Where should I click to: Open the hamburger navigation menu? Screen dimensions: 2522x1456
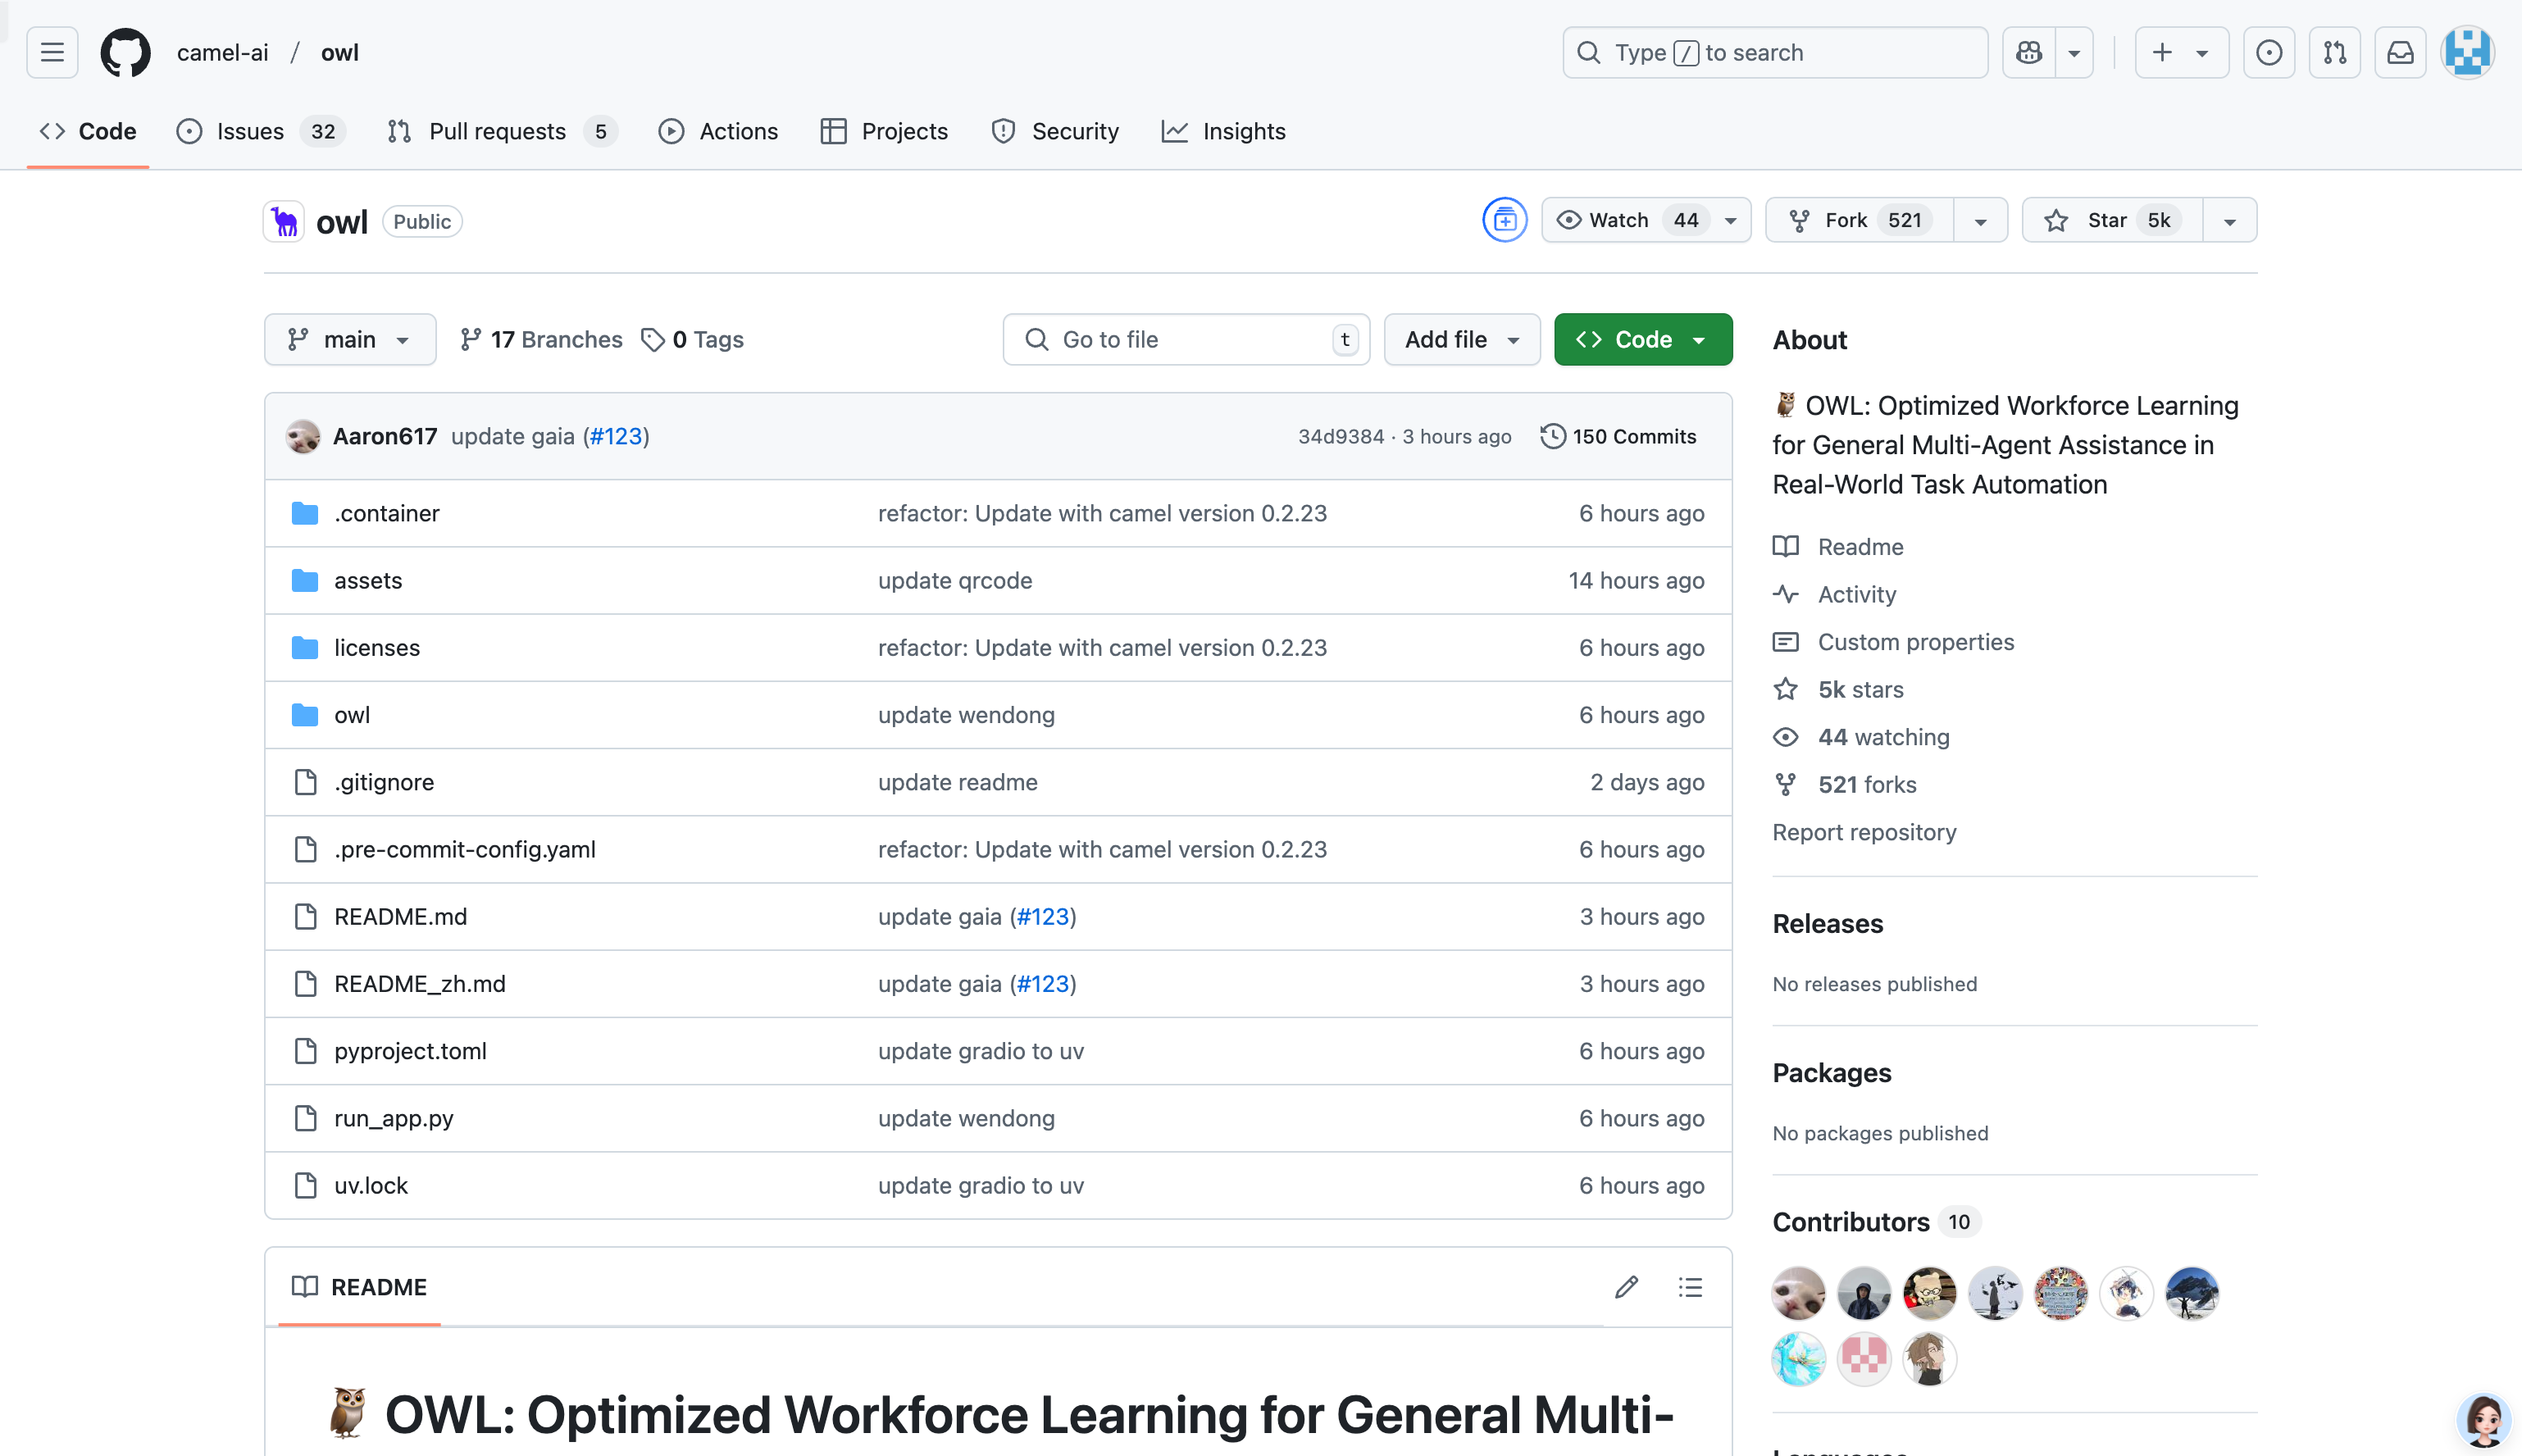pyautogui.click(x=52, y=52)
